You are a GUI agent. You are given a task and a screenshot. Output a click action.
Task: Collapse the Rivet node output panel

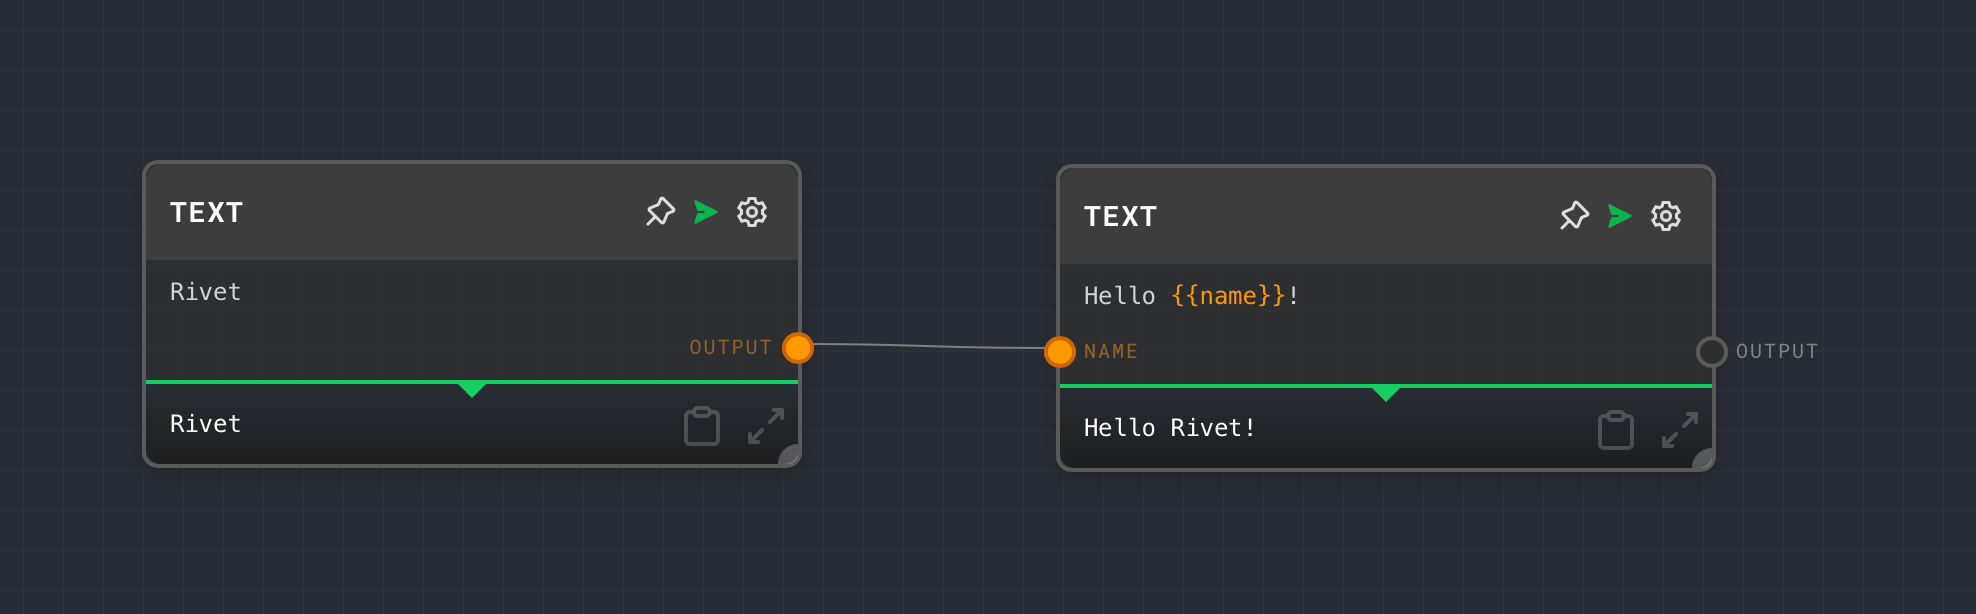click(x=472, y=389)
